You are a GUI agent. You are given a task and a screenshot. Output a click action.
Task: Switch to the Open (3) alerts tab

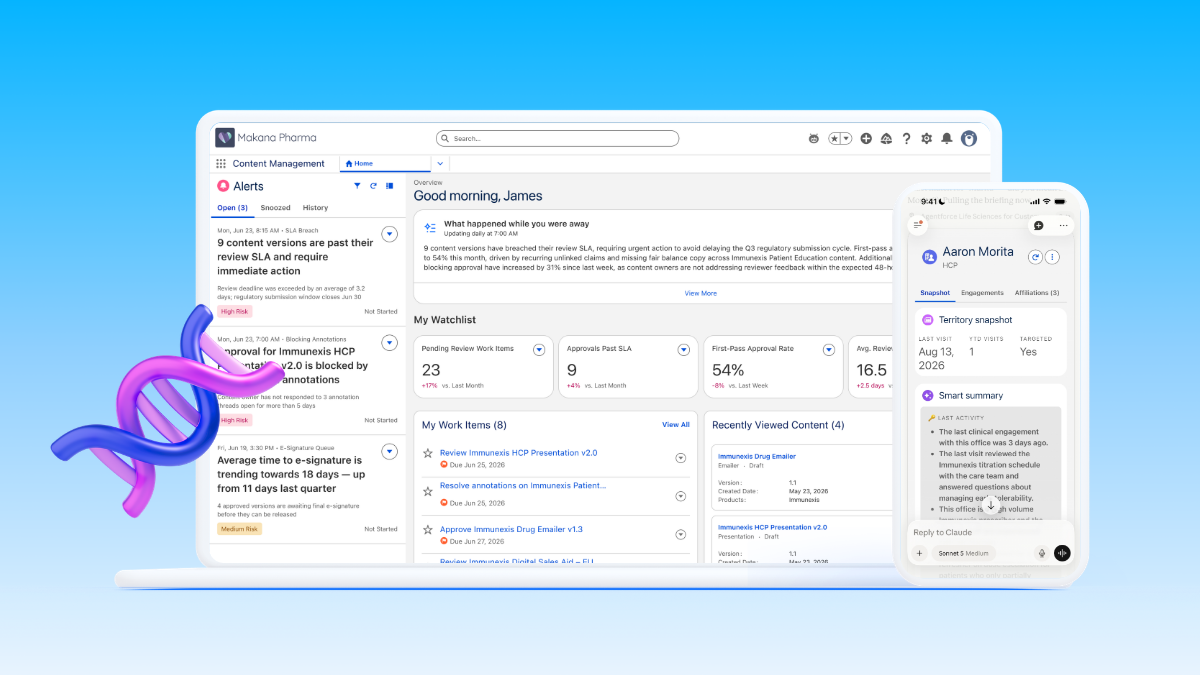pyautogui.click(x=232, y=208)
